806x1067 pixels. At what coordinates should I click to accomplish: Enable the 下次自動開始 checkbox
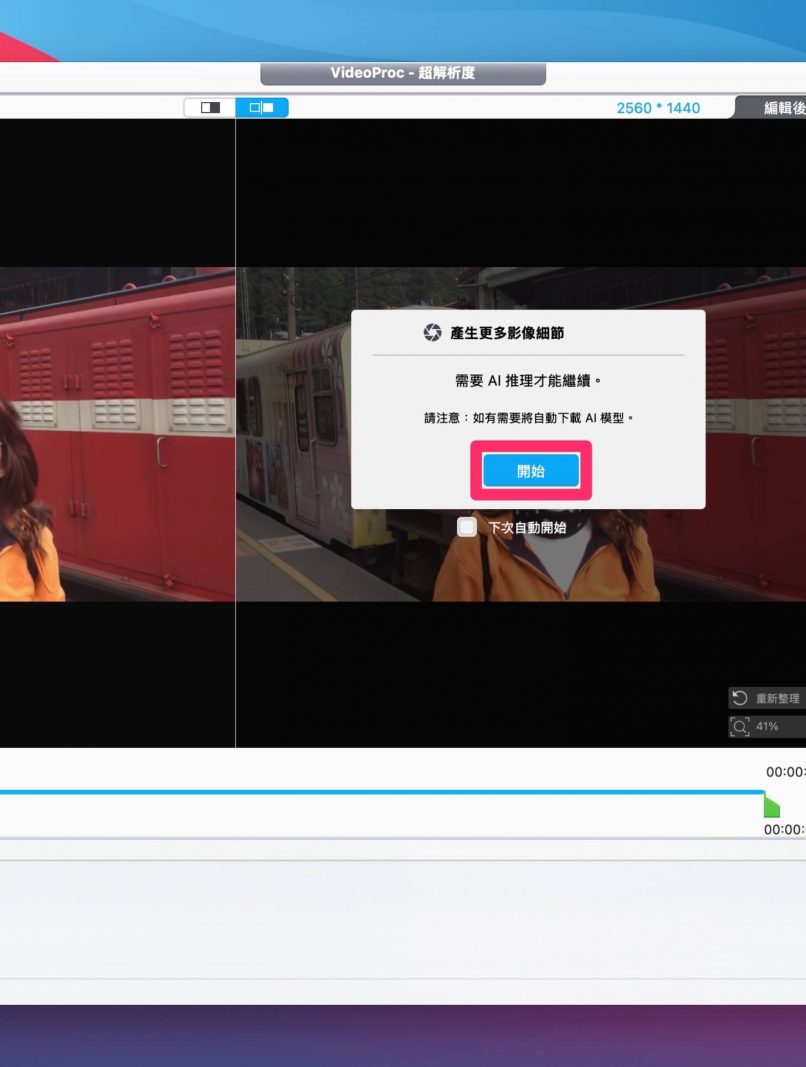click(467, 527)
